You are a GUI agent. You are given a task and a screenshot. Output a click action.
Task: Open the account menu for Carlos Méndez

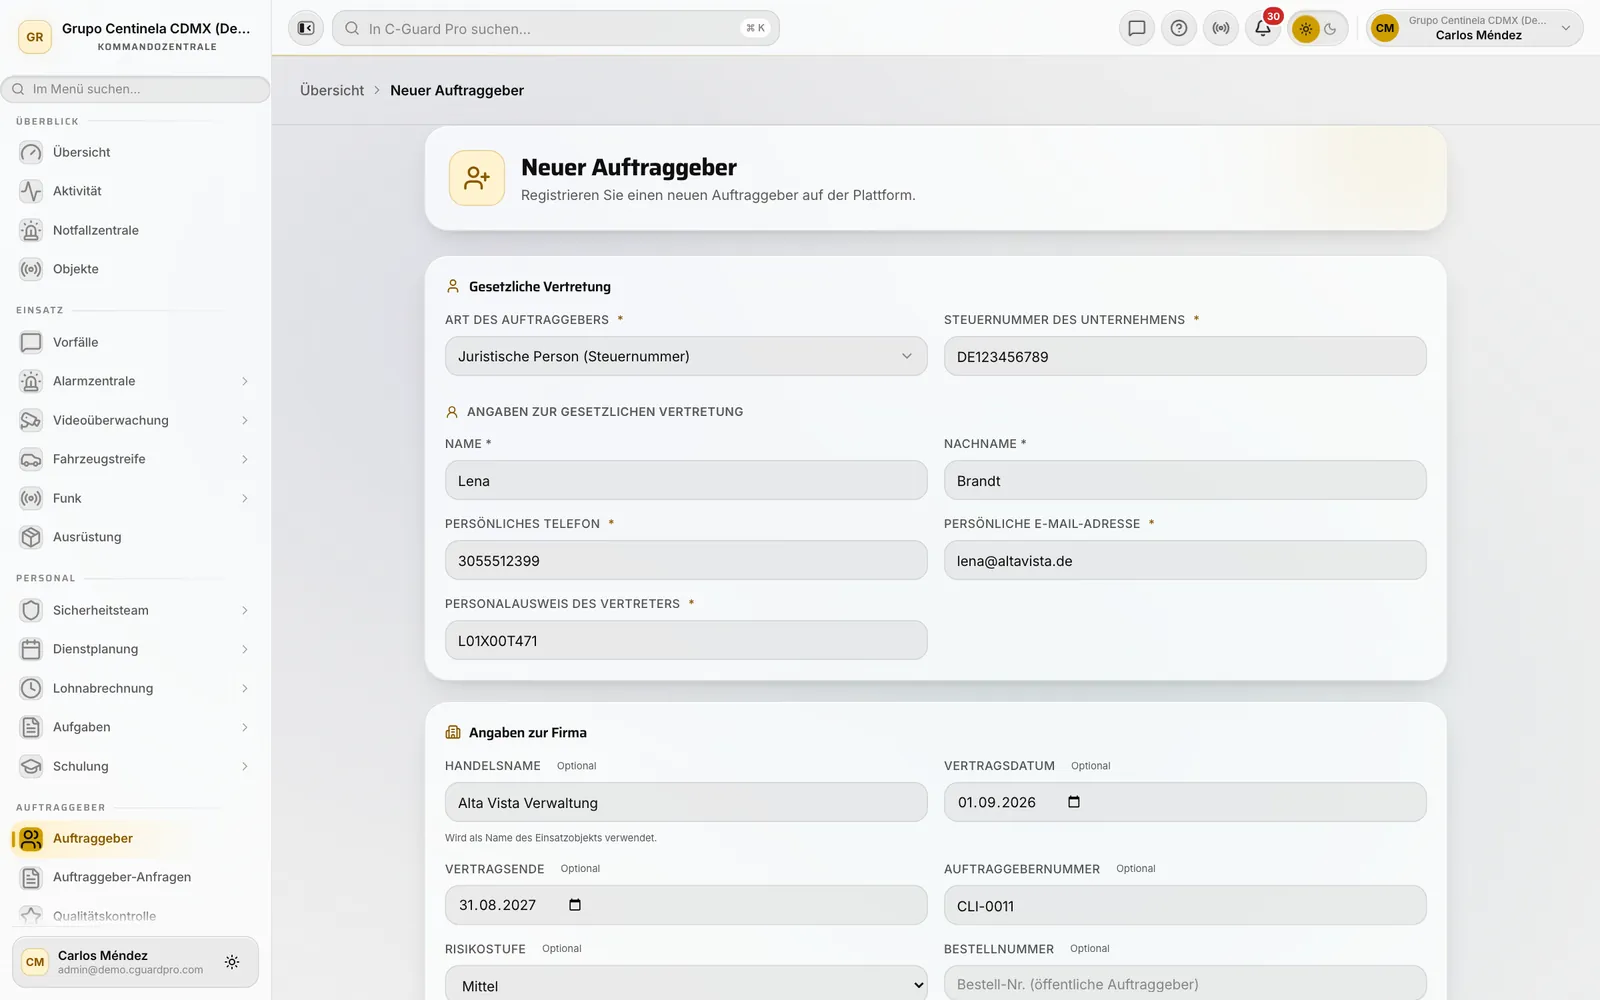click(1475, 28)
